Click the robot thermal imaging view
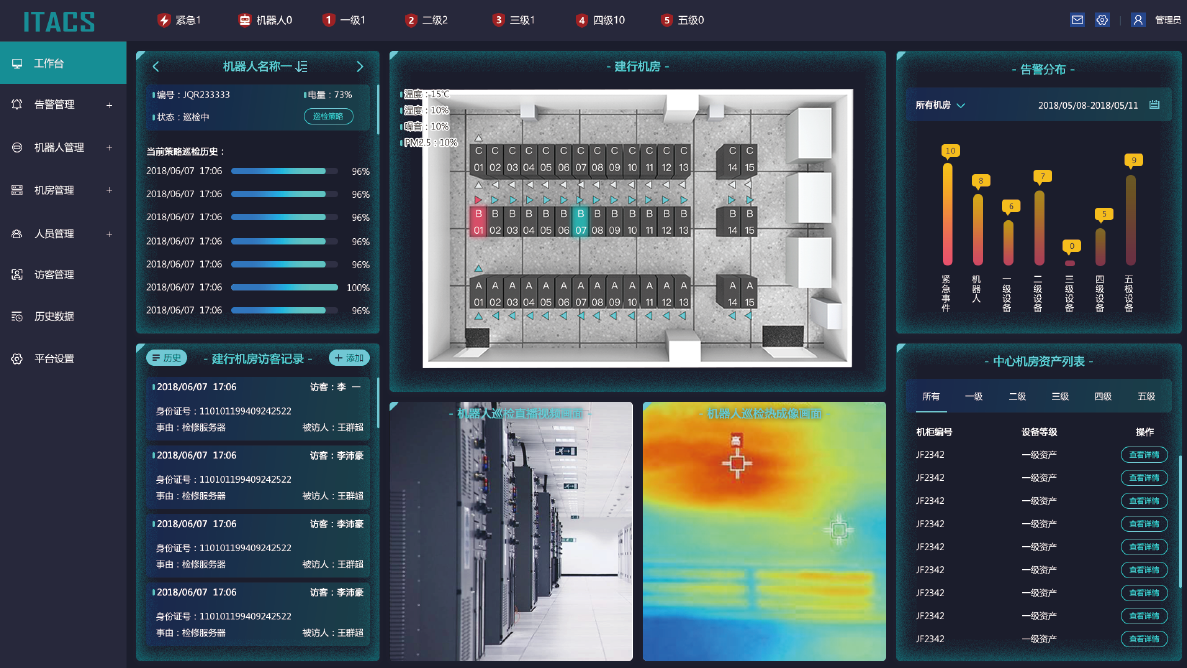 tap(764, 532)
